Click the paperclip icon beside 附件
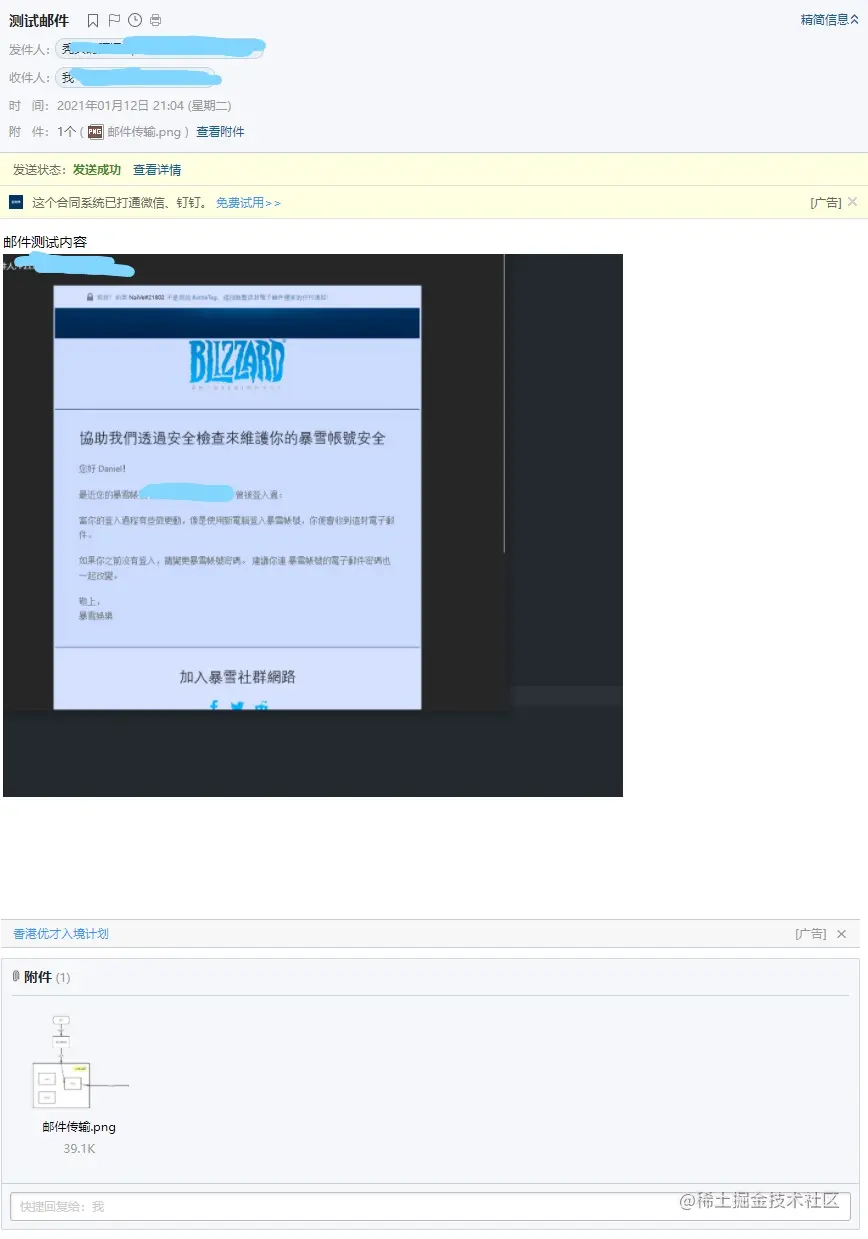This screenshot has width=868, height=1239. click(x=16, y=977)
